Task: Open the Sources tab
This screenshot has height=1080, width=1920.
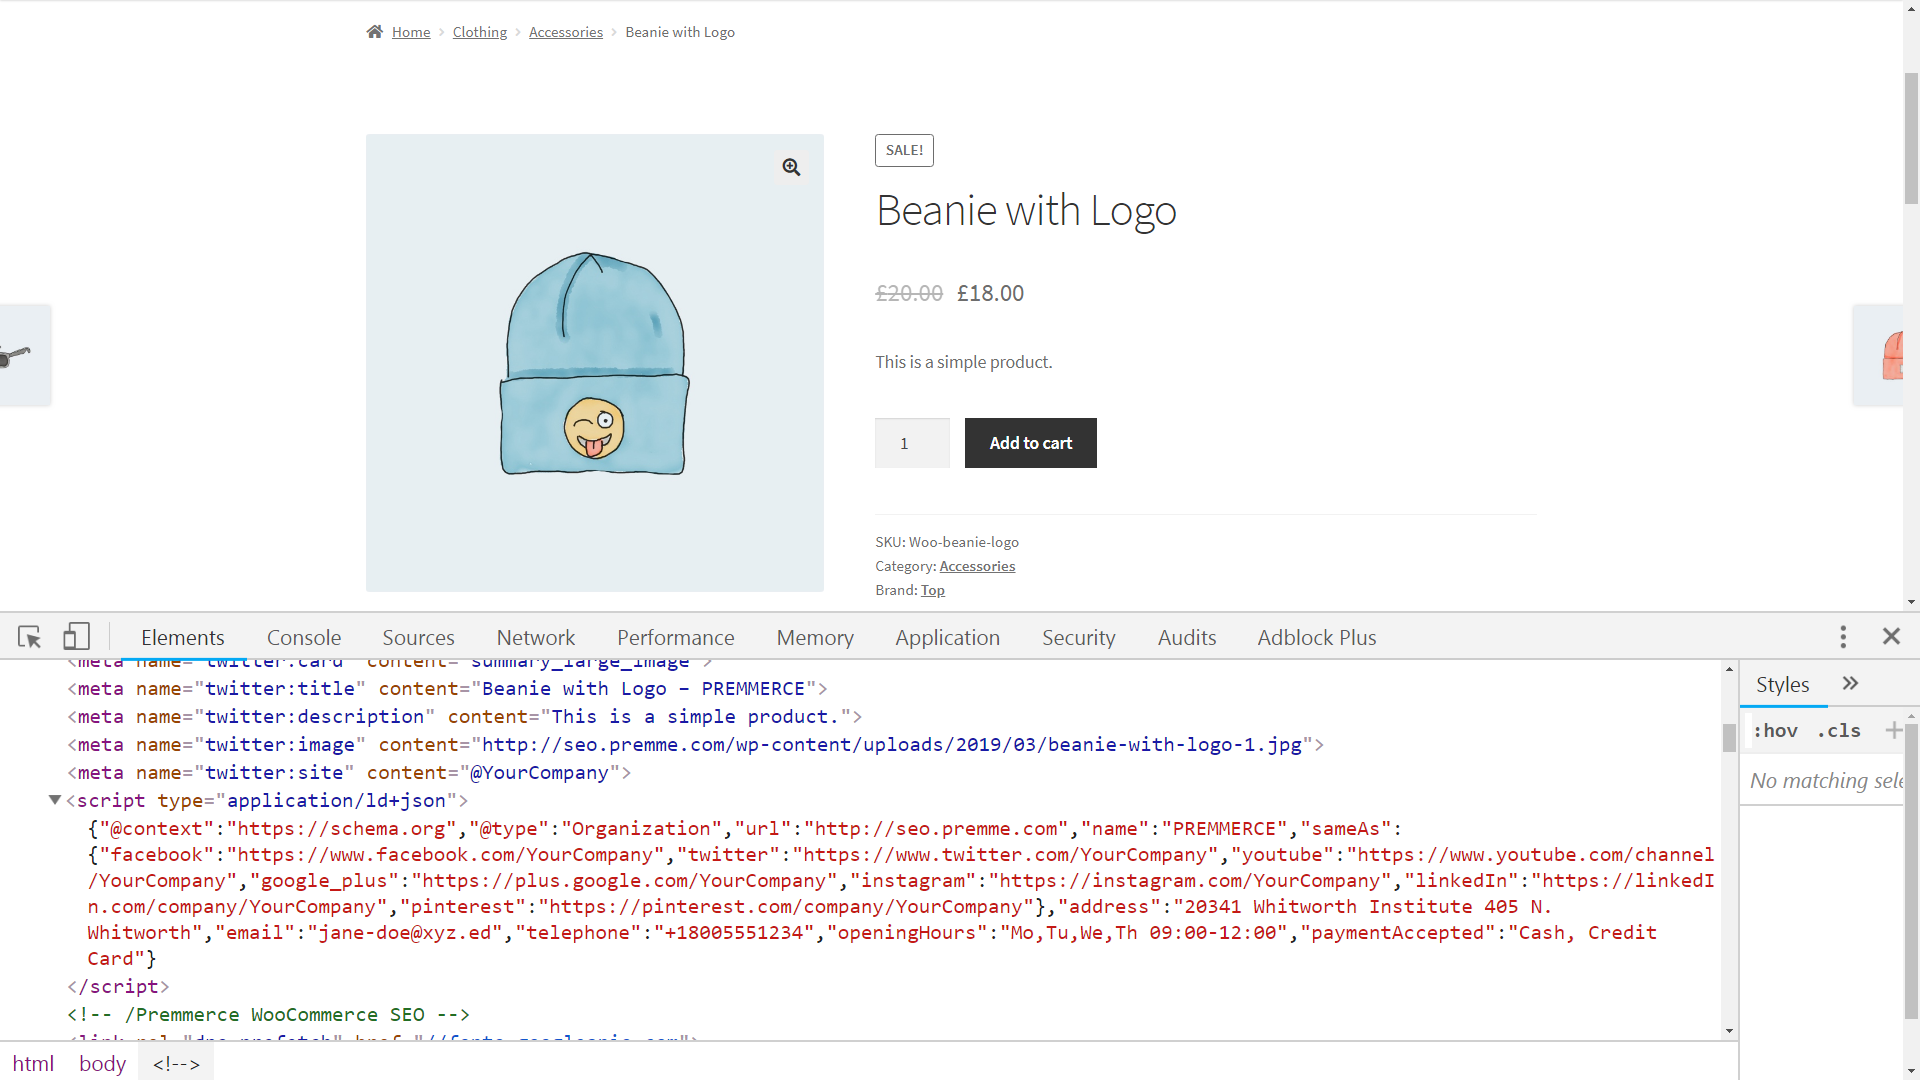Action: 418,637
